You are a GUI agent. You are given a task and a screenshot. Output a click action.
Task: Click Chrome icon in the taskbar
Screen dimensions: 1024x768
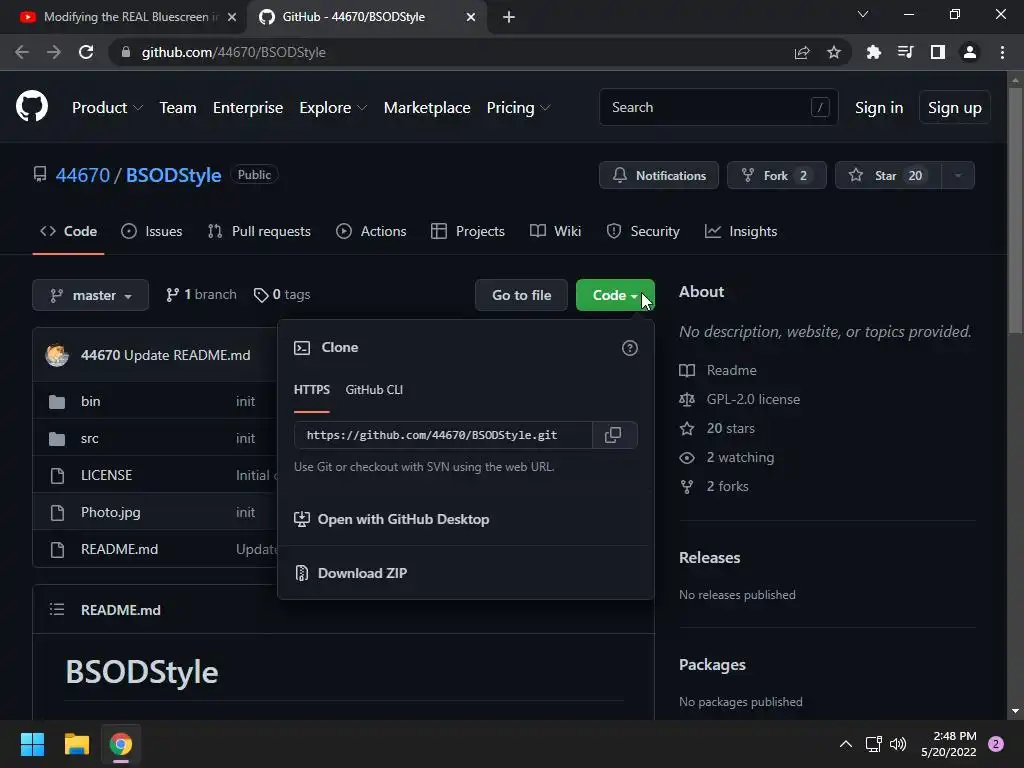(121, 744)
